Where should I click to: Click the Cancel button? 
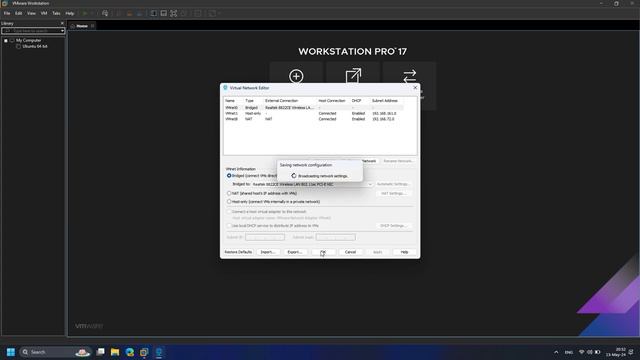click(350, 252)
